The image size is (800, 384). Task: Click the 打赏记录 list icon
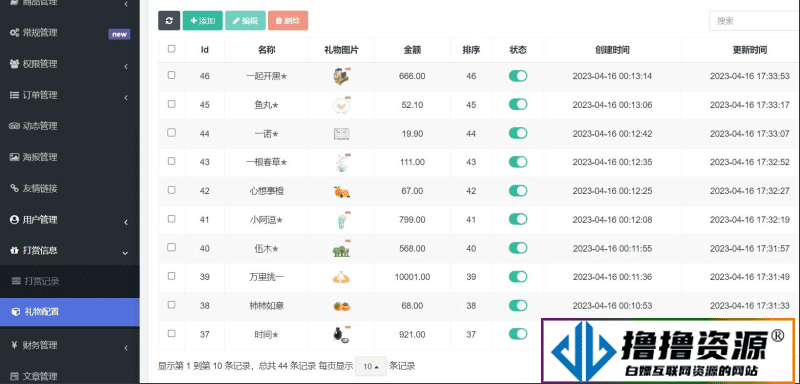pos(16,281)
